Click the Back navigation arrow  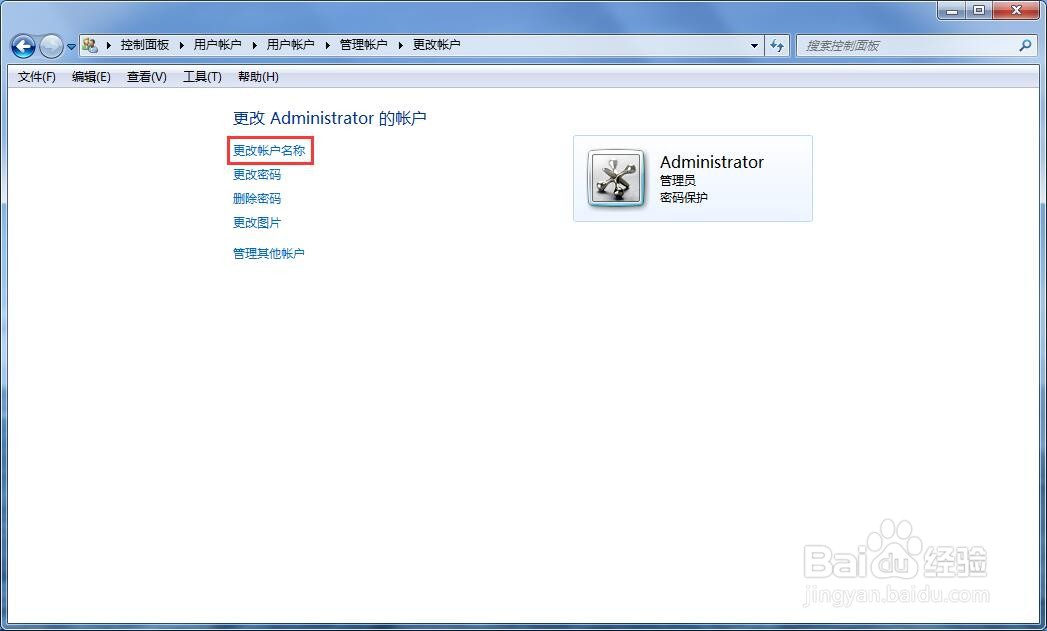tap(22, 45)
